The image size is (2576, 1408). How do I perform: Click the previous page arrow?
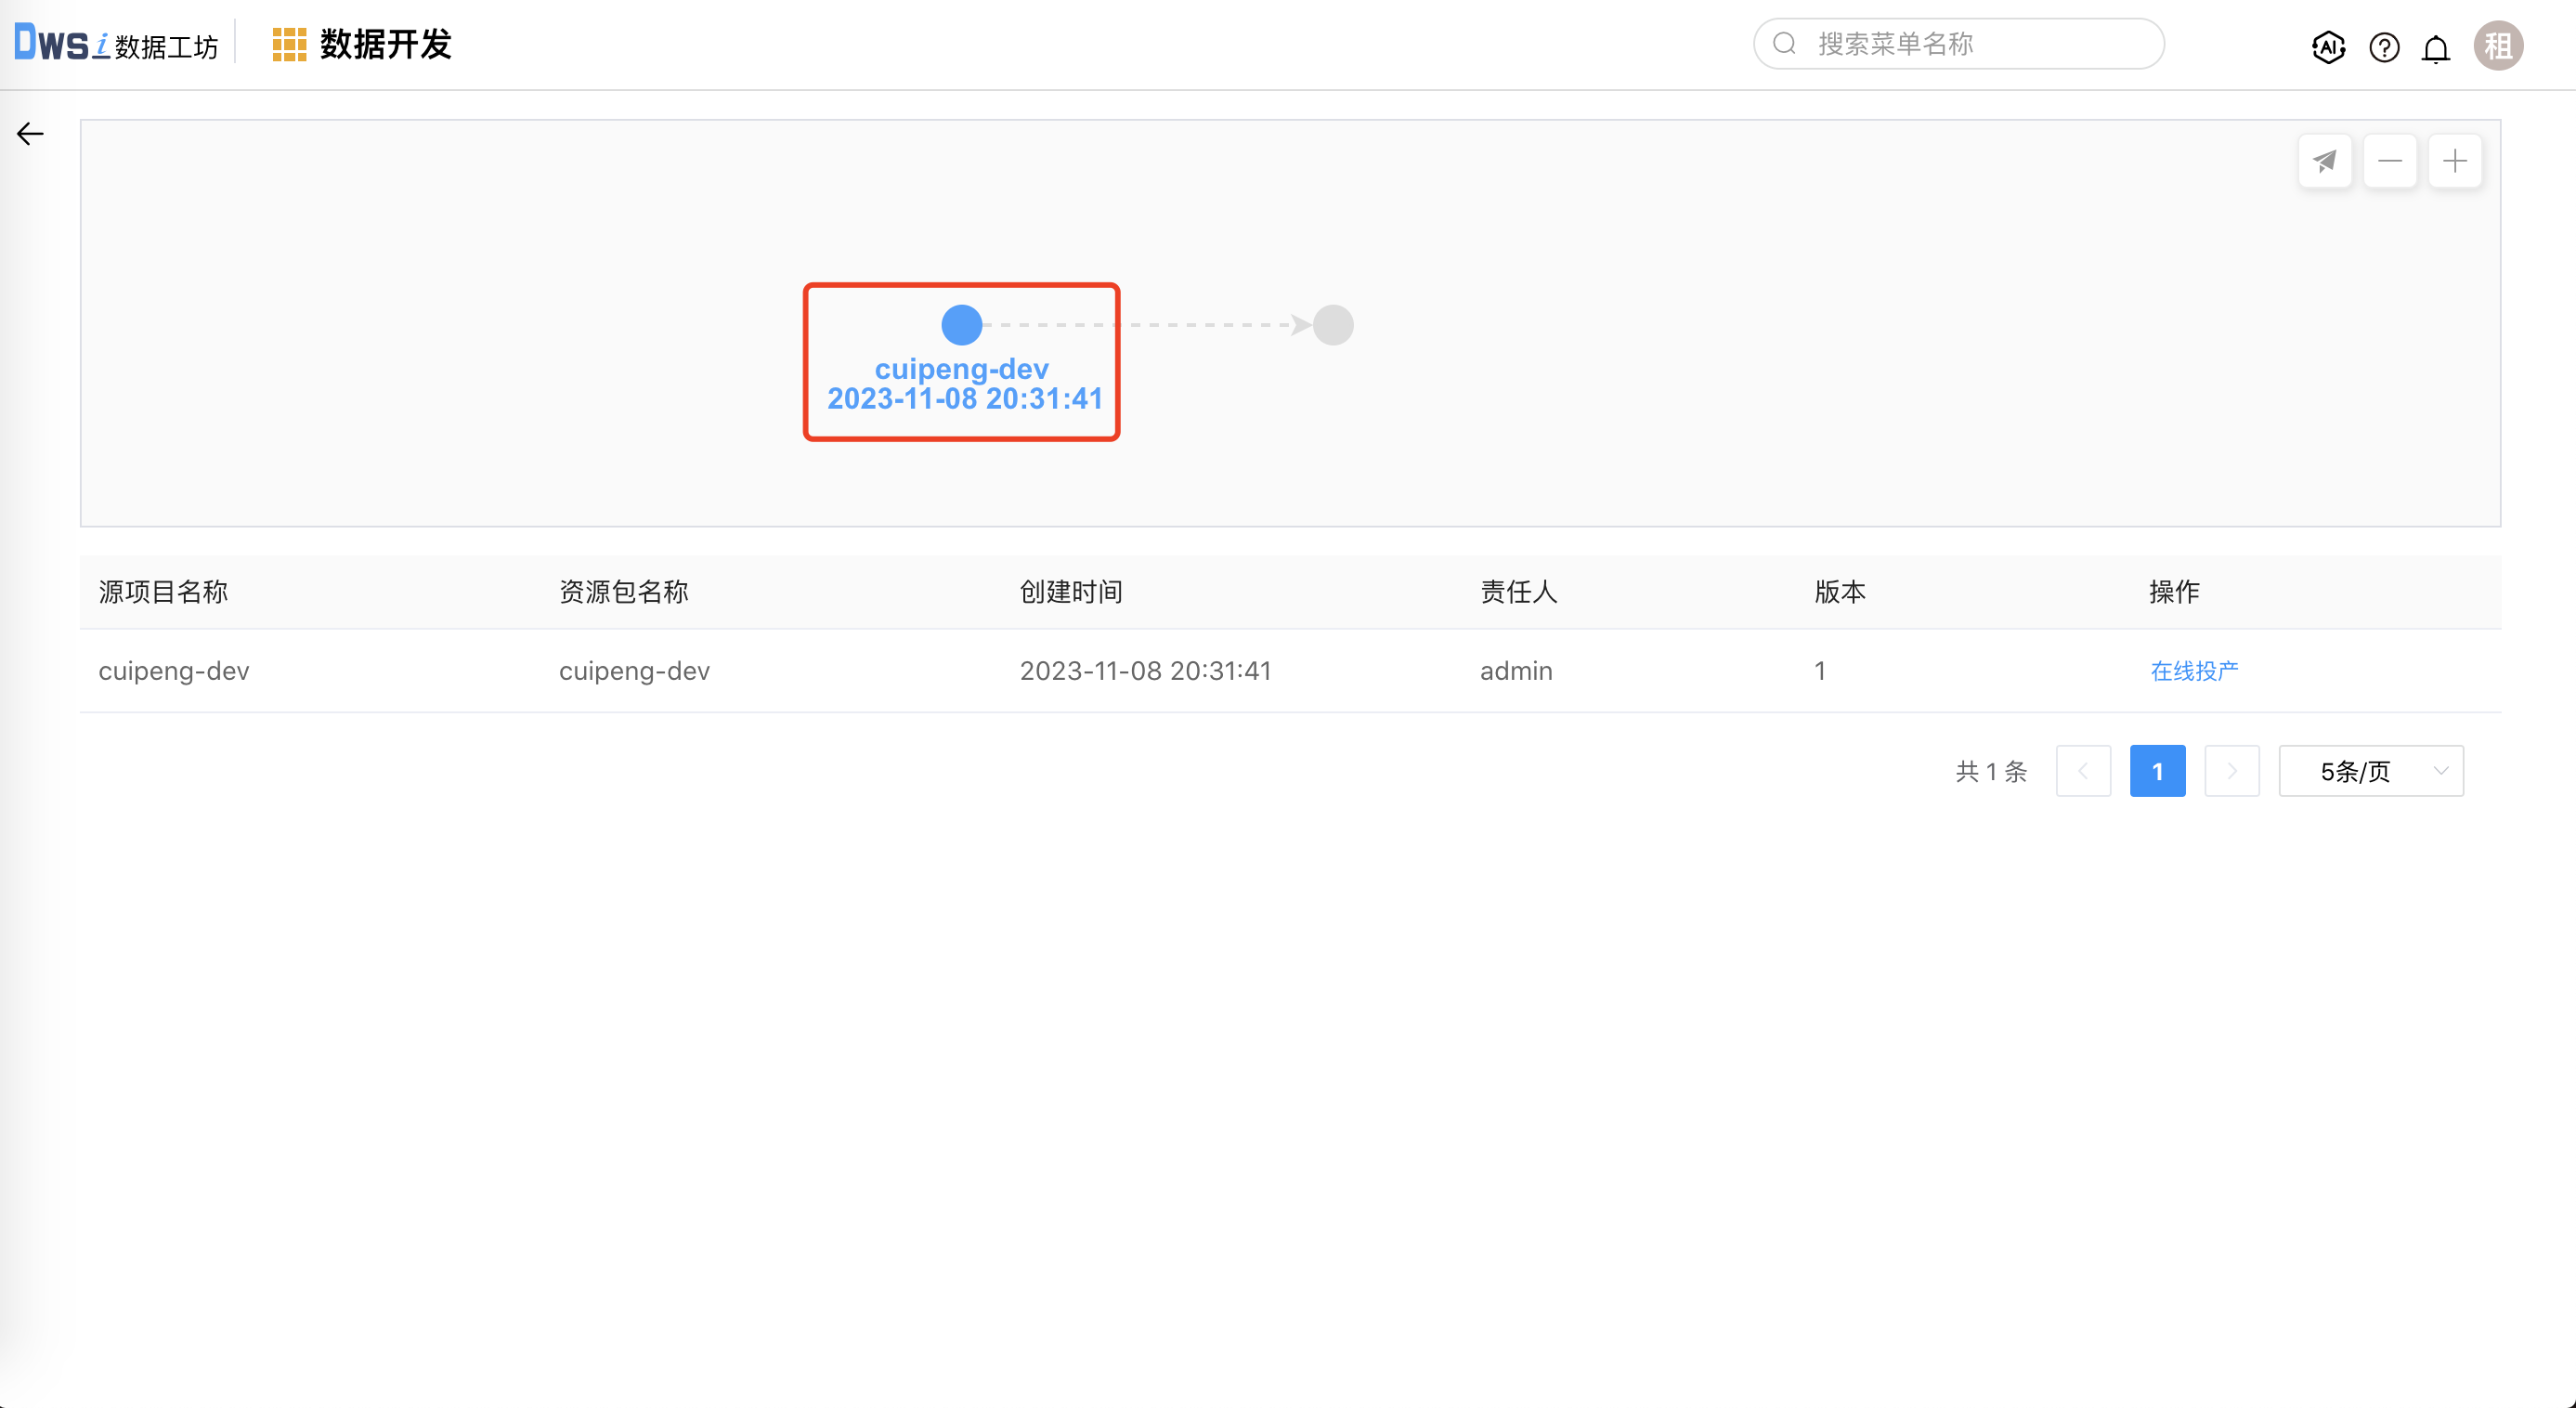[2083, 771]
